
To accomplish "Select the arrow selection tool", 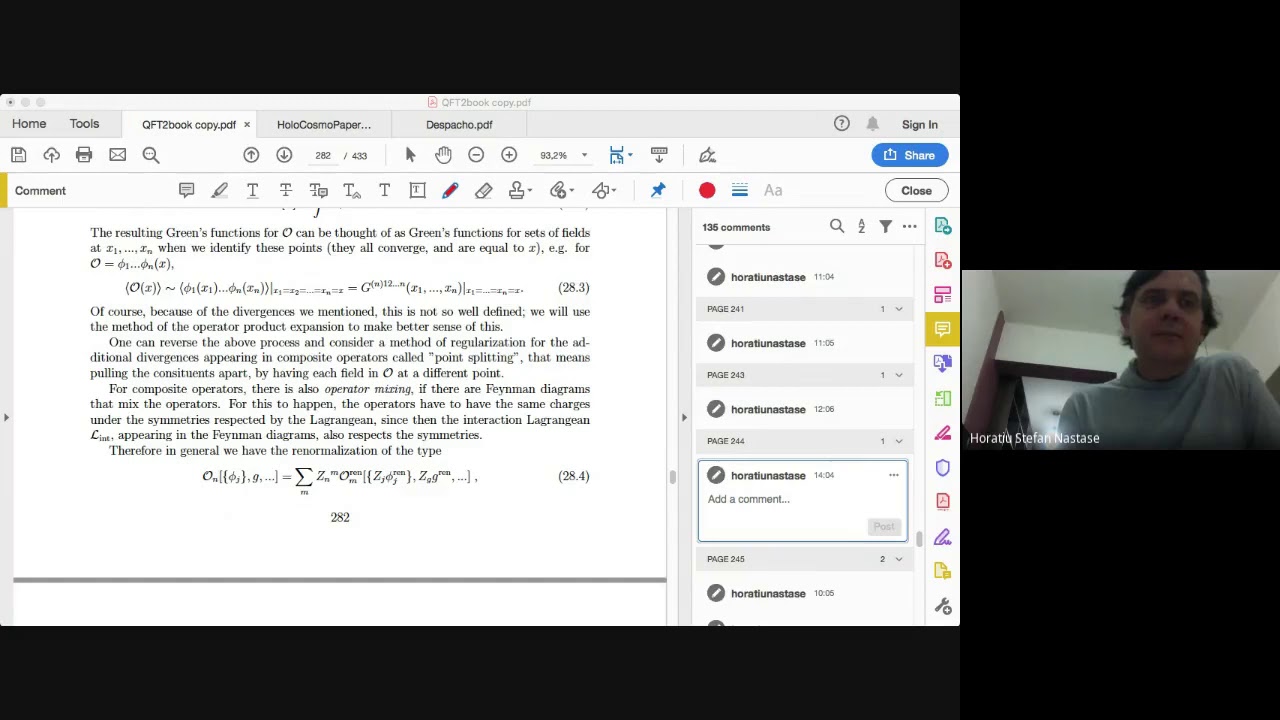I will [x=410, y=155].
